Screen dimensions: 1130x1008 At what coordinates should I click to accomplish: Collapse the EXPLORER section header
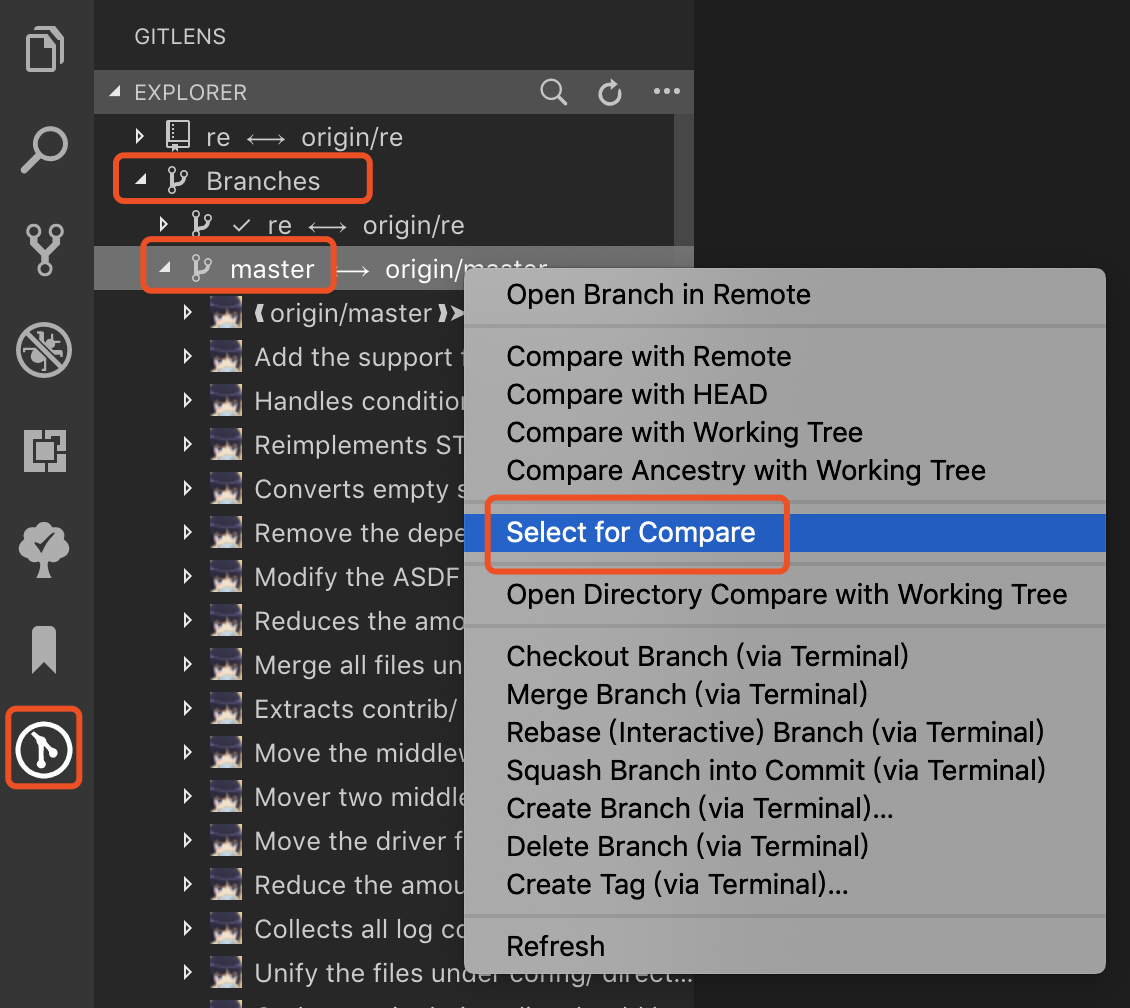[x=115, y=92]
